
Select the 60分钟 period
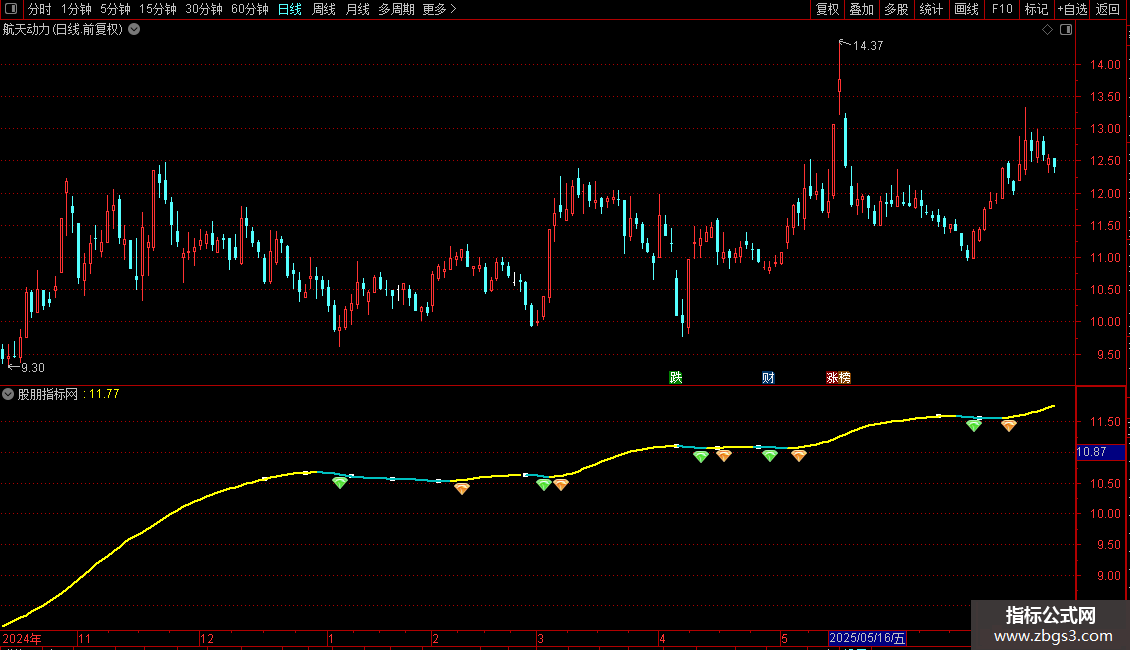point(249,9)
